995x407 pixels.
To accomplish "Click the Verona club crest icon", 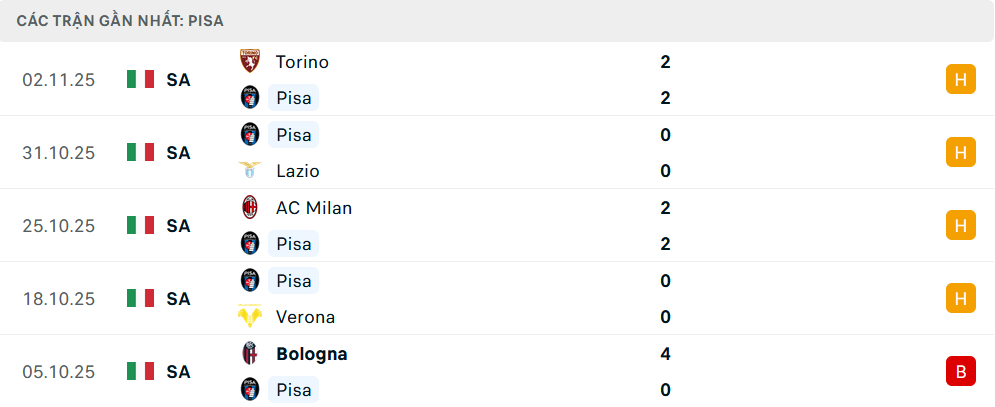I will (249, 317).
